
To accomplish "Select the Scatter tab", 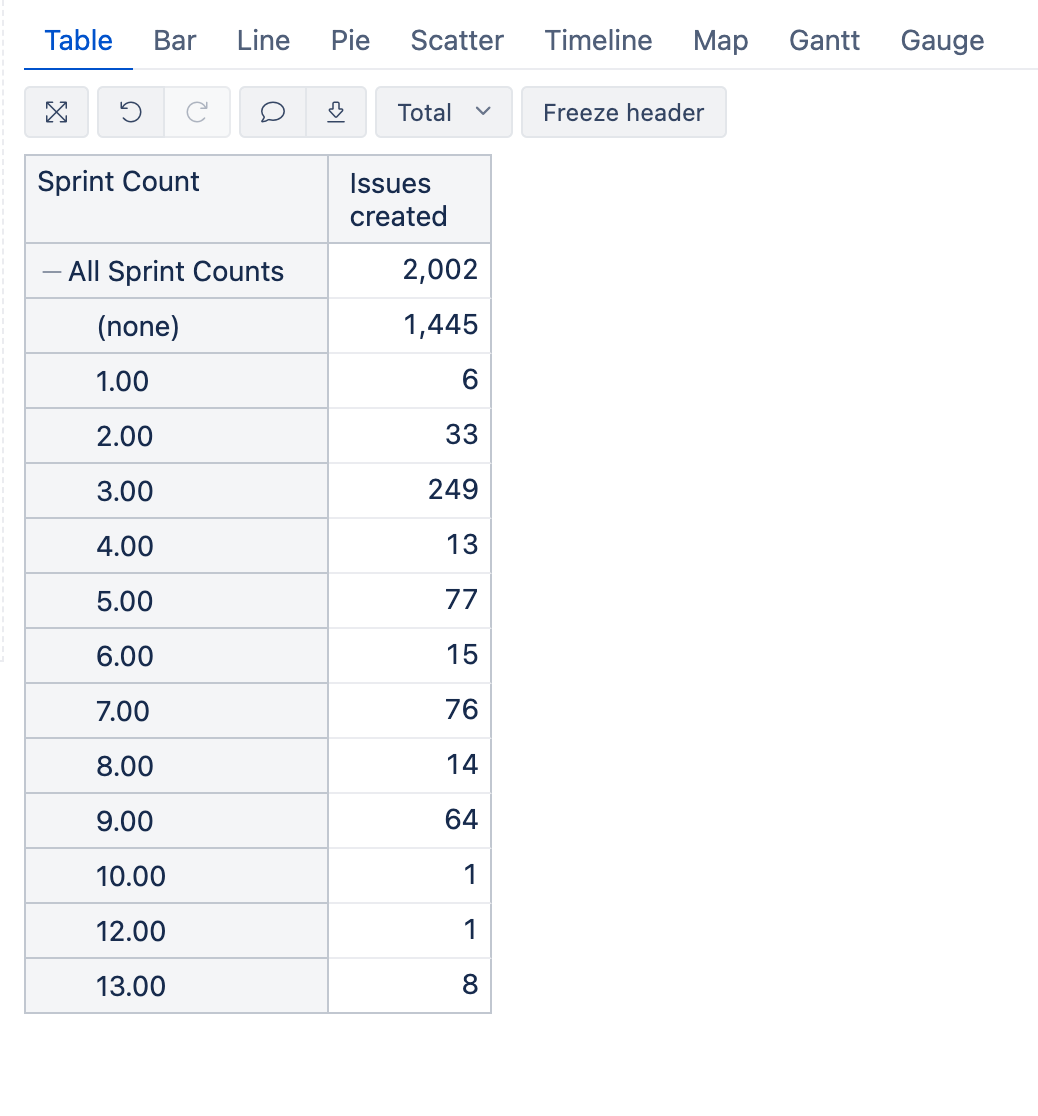I will point(457,41).
